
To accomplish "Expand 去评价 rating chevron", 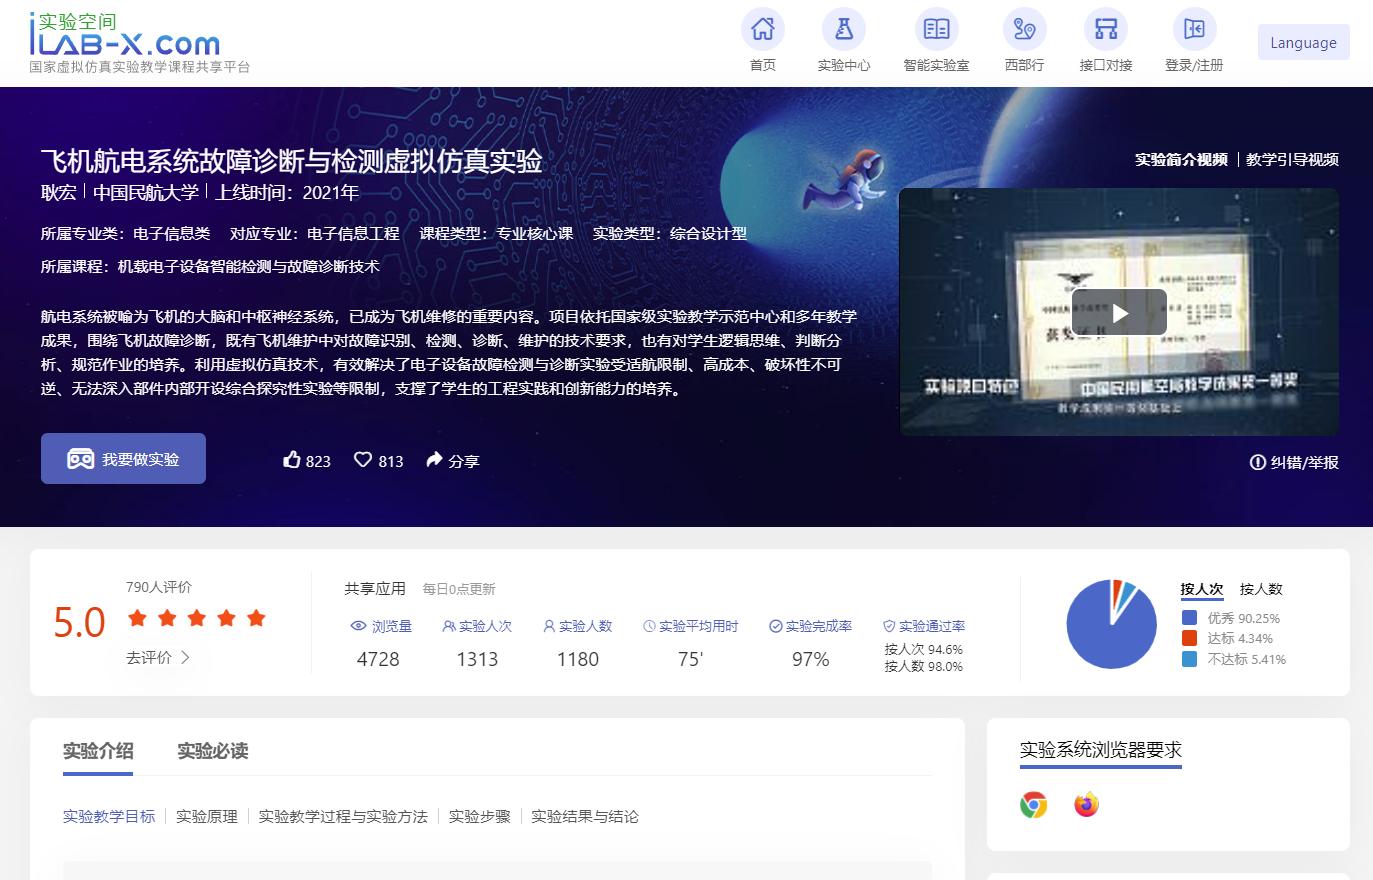I will (x=185, y=657).
